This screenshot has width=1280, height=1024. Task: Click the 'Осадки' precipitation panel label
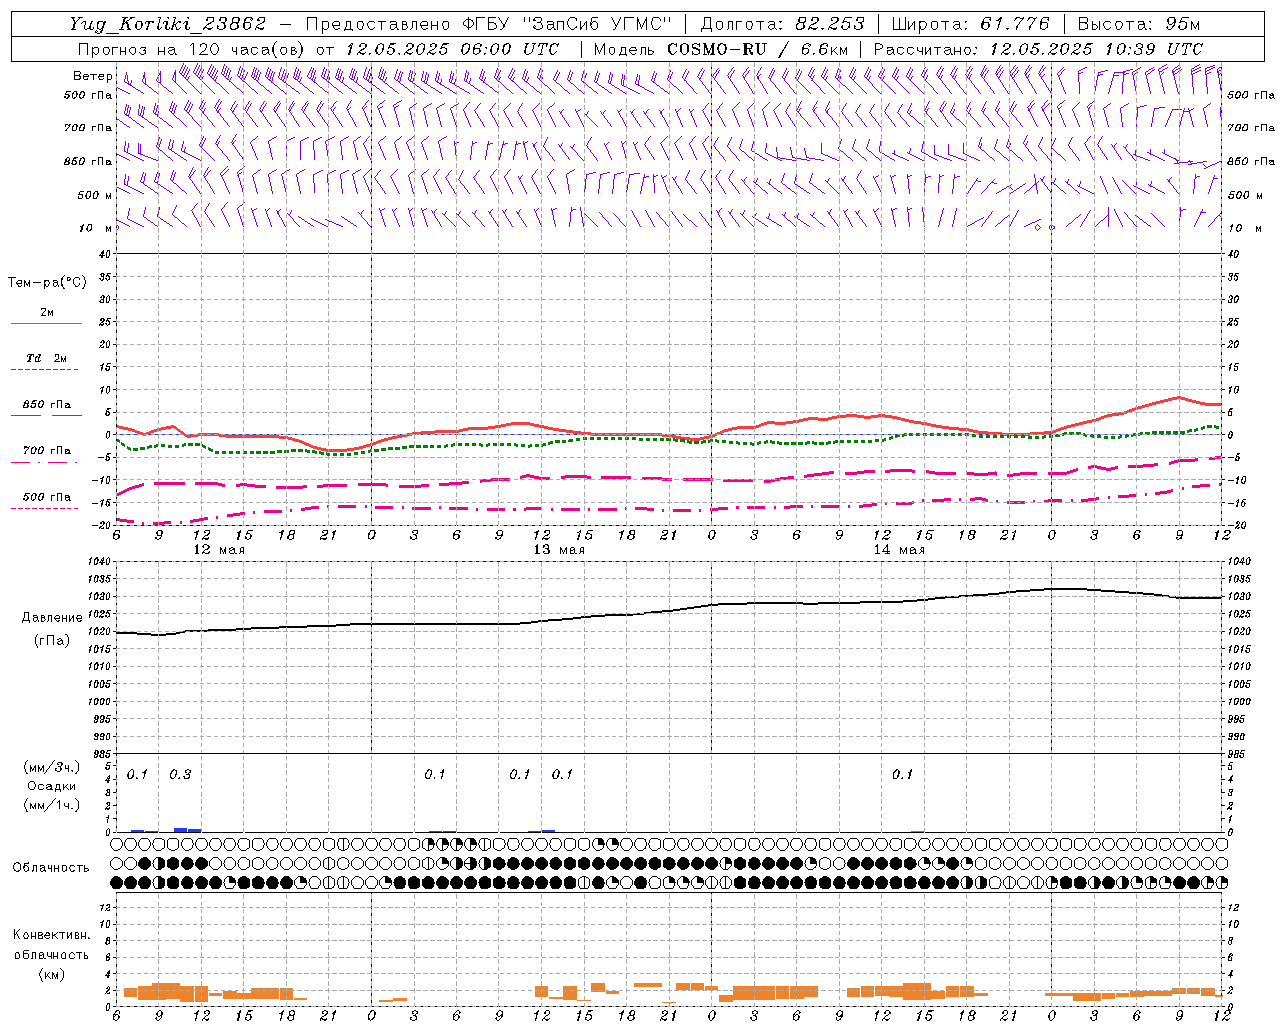[x=52, y=786]
